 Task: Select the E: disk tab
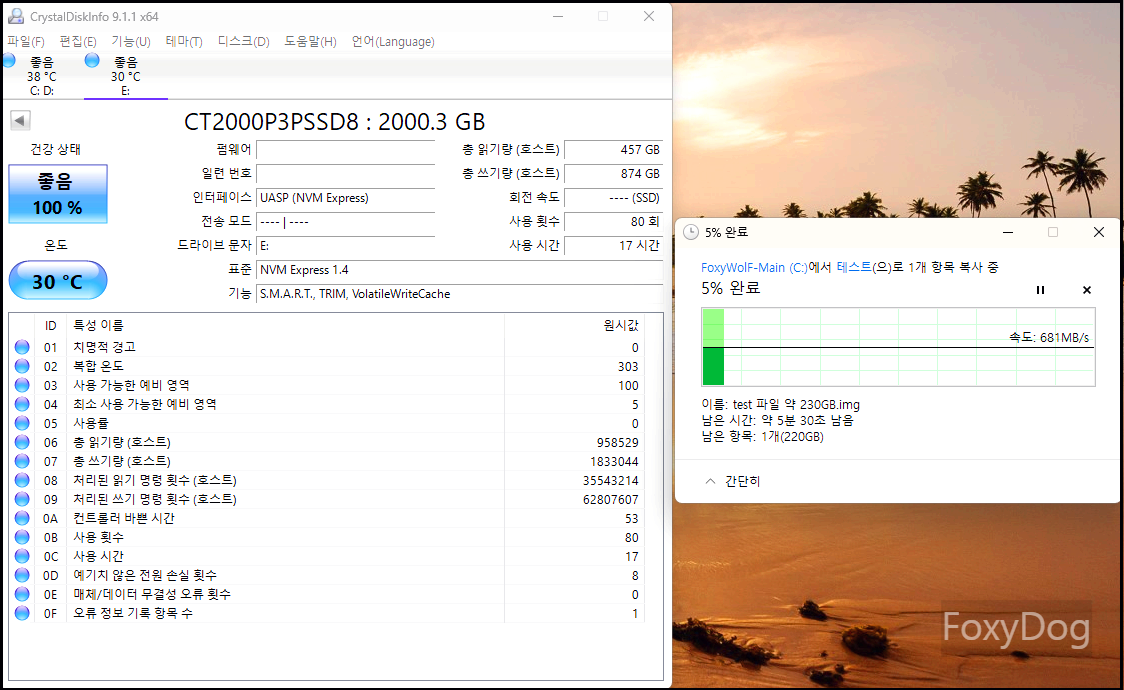(x=125, y=76)
